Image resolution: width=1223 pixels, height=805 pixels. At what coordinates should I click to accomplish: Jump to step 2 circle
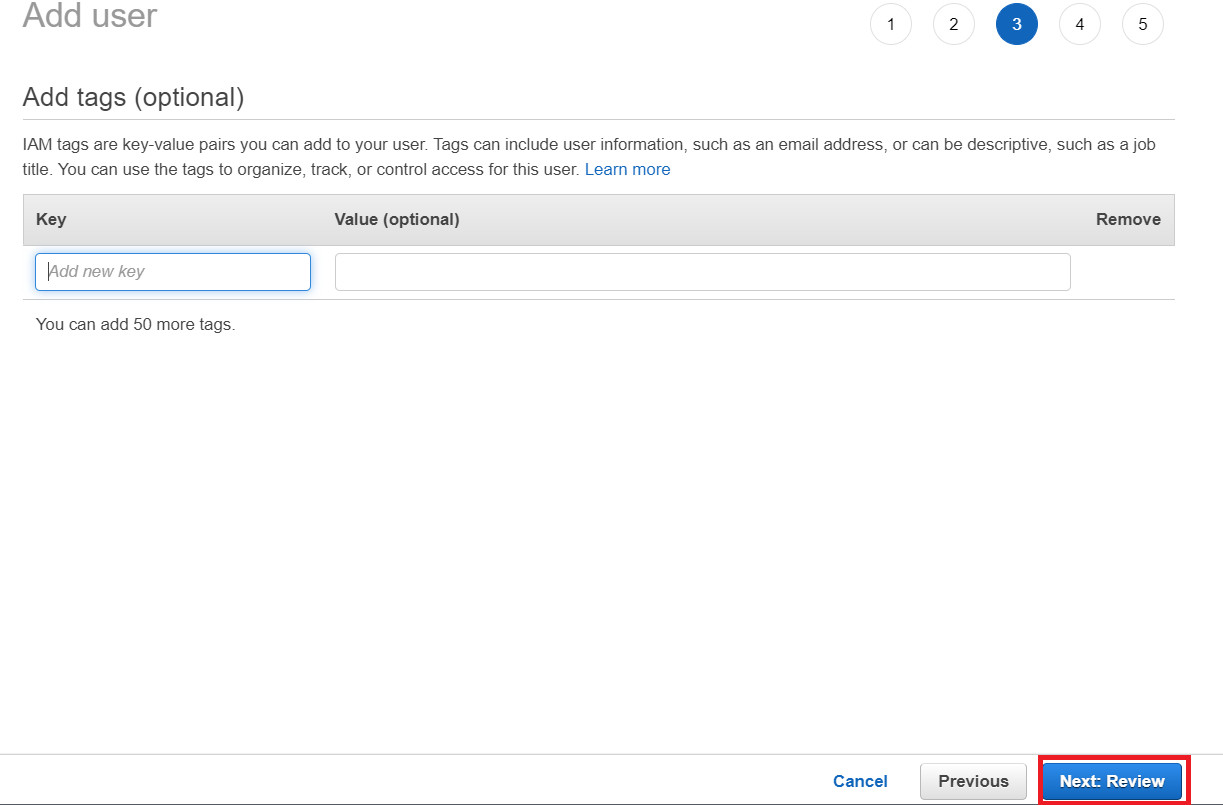[953, 25]
